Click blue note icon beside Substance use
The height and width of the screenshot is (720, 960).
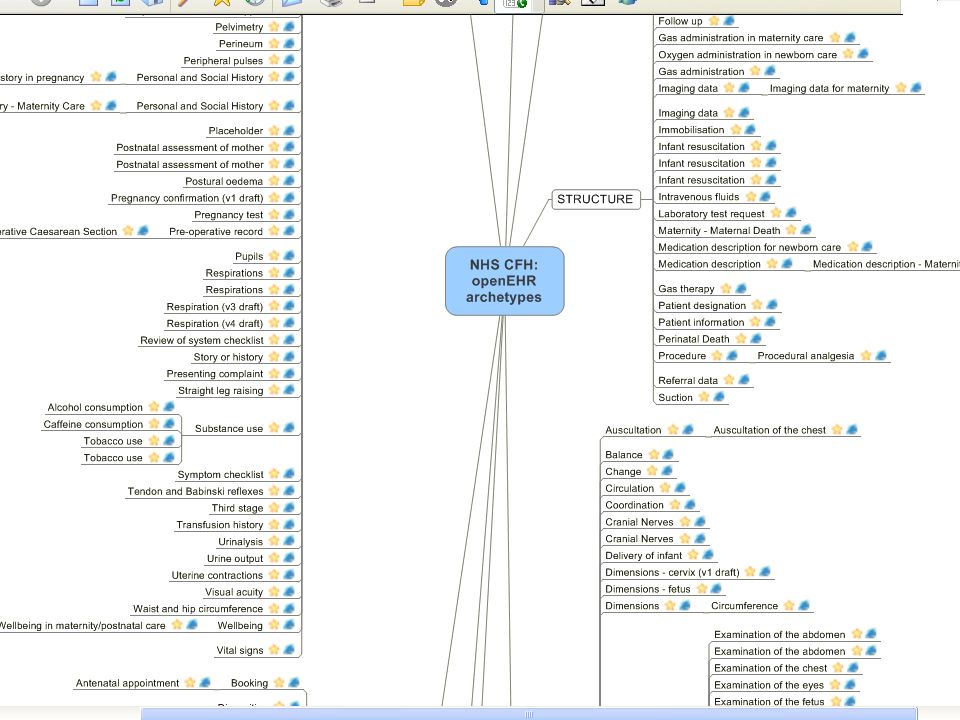[x=289, y=428]
